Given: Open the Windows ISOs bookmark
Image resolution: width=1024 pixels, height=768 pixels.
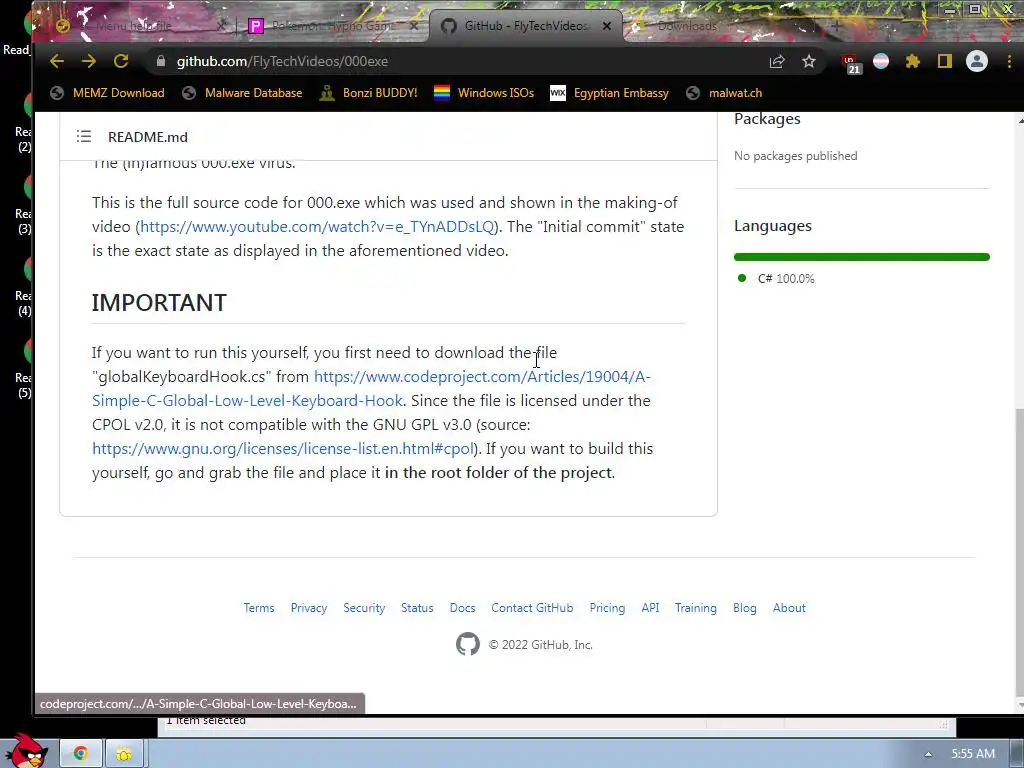Looking at the screenshot, I should (x=484, y=93).
